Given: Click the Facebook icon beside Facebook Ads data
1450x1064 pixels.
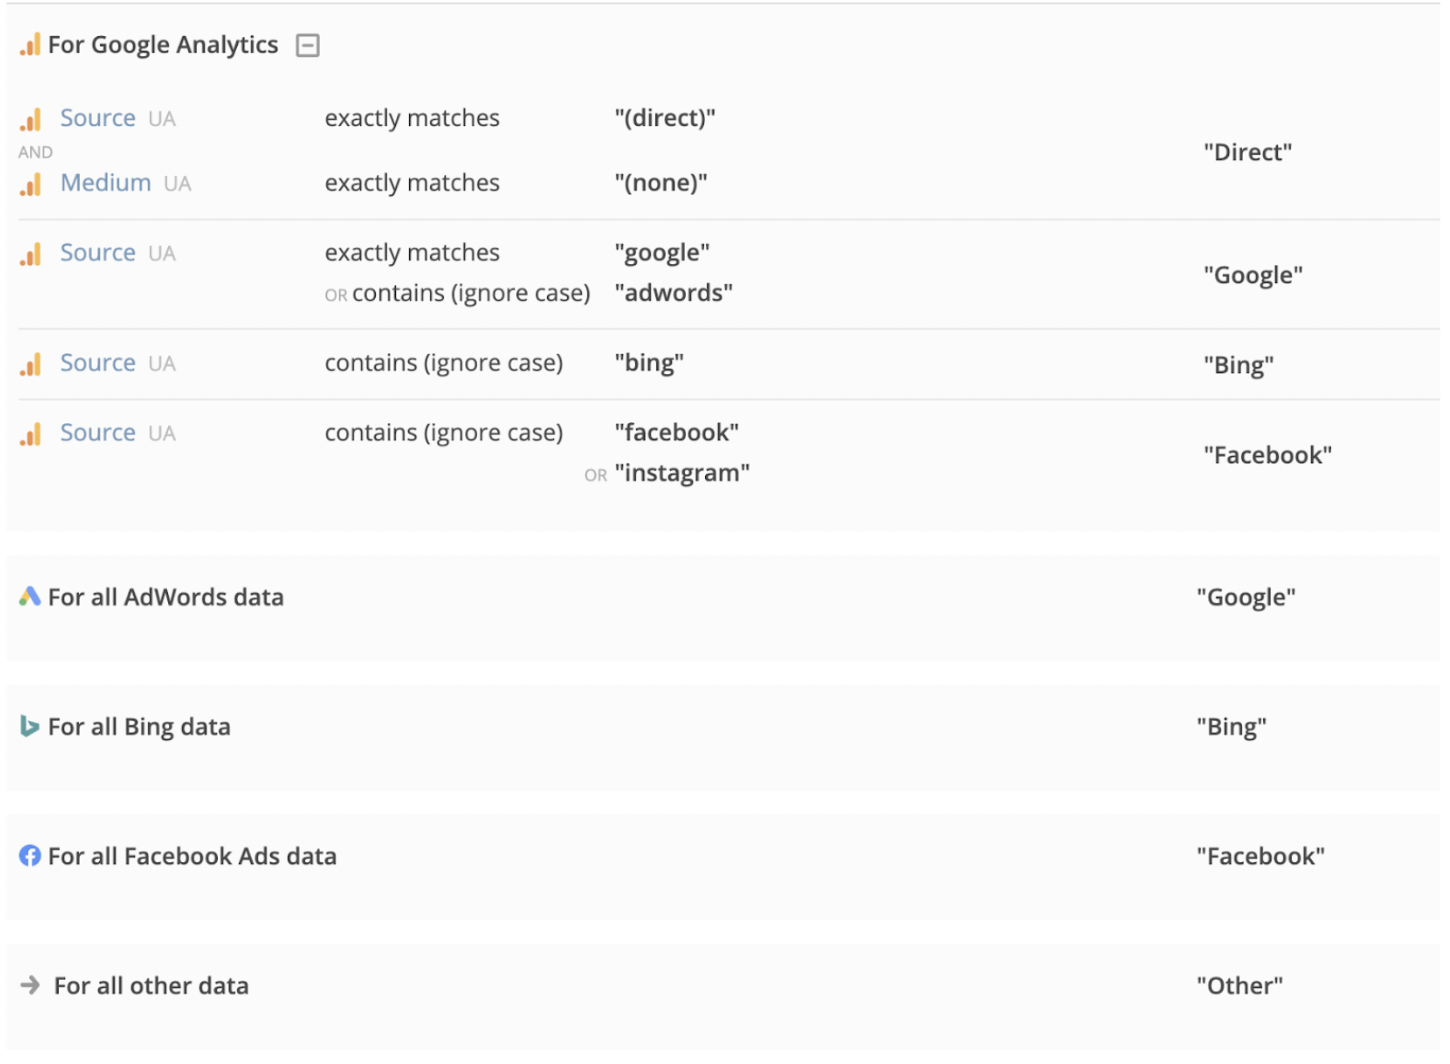Looking at the screenshot, I should [x=29, y=856].
